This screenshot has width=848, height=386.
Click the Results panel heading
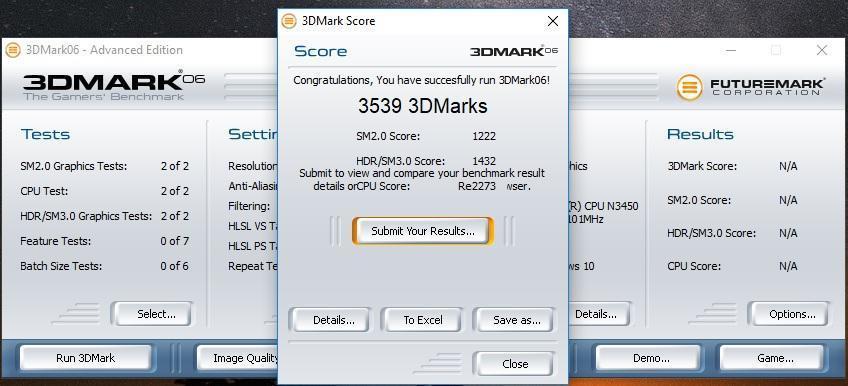700,134
